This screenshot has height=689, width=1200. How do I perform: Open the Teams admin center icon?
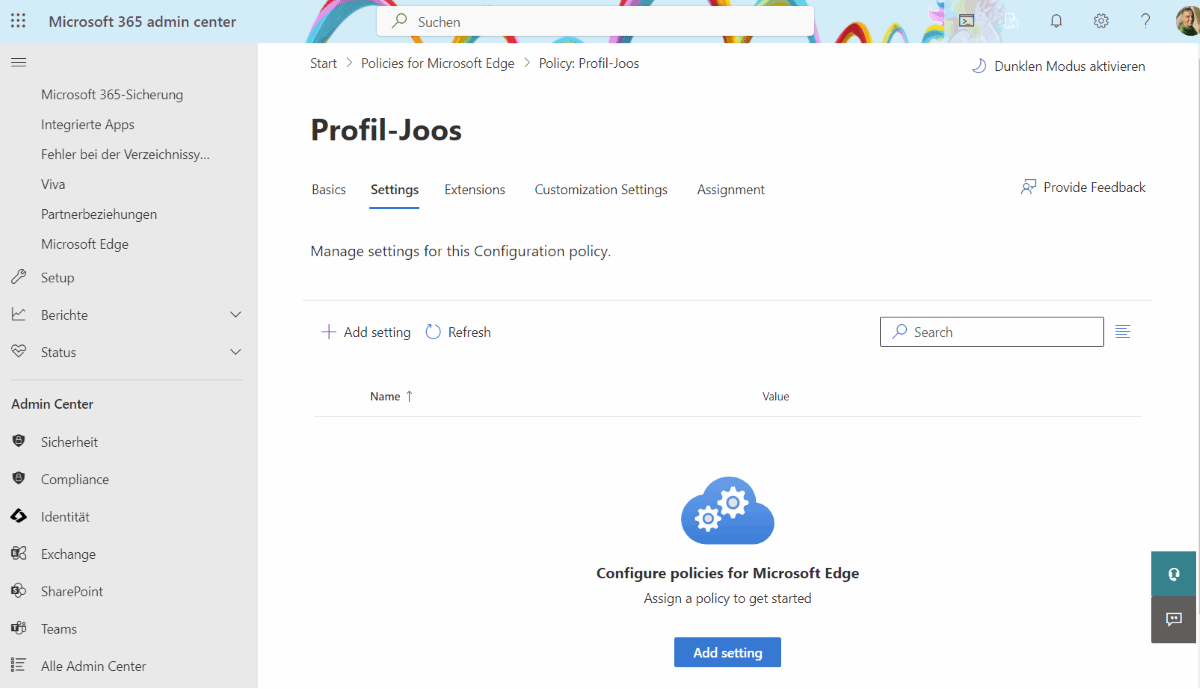click(x=20, y=628)
